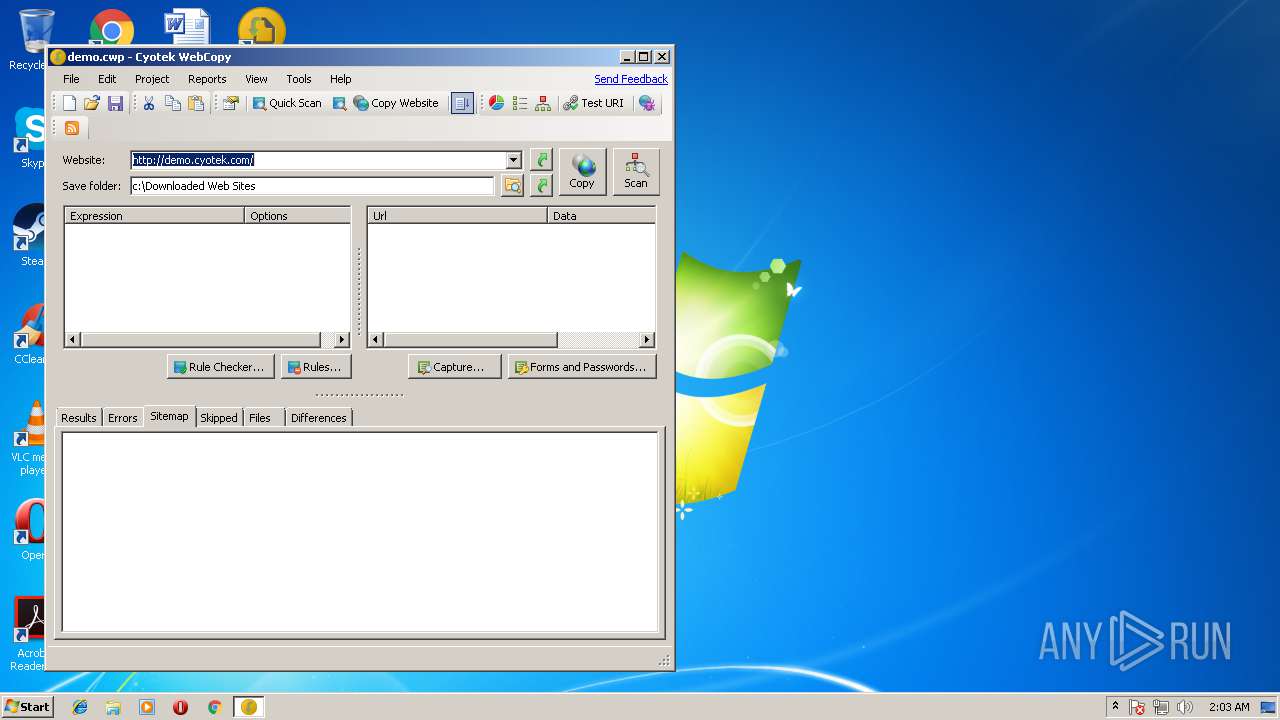Browse for save folder icon
The image size is (1280, 720).
(x=512, y=186)
